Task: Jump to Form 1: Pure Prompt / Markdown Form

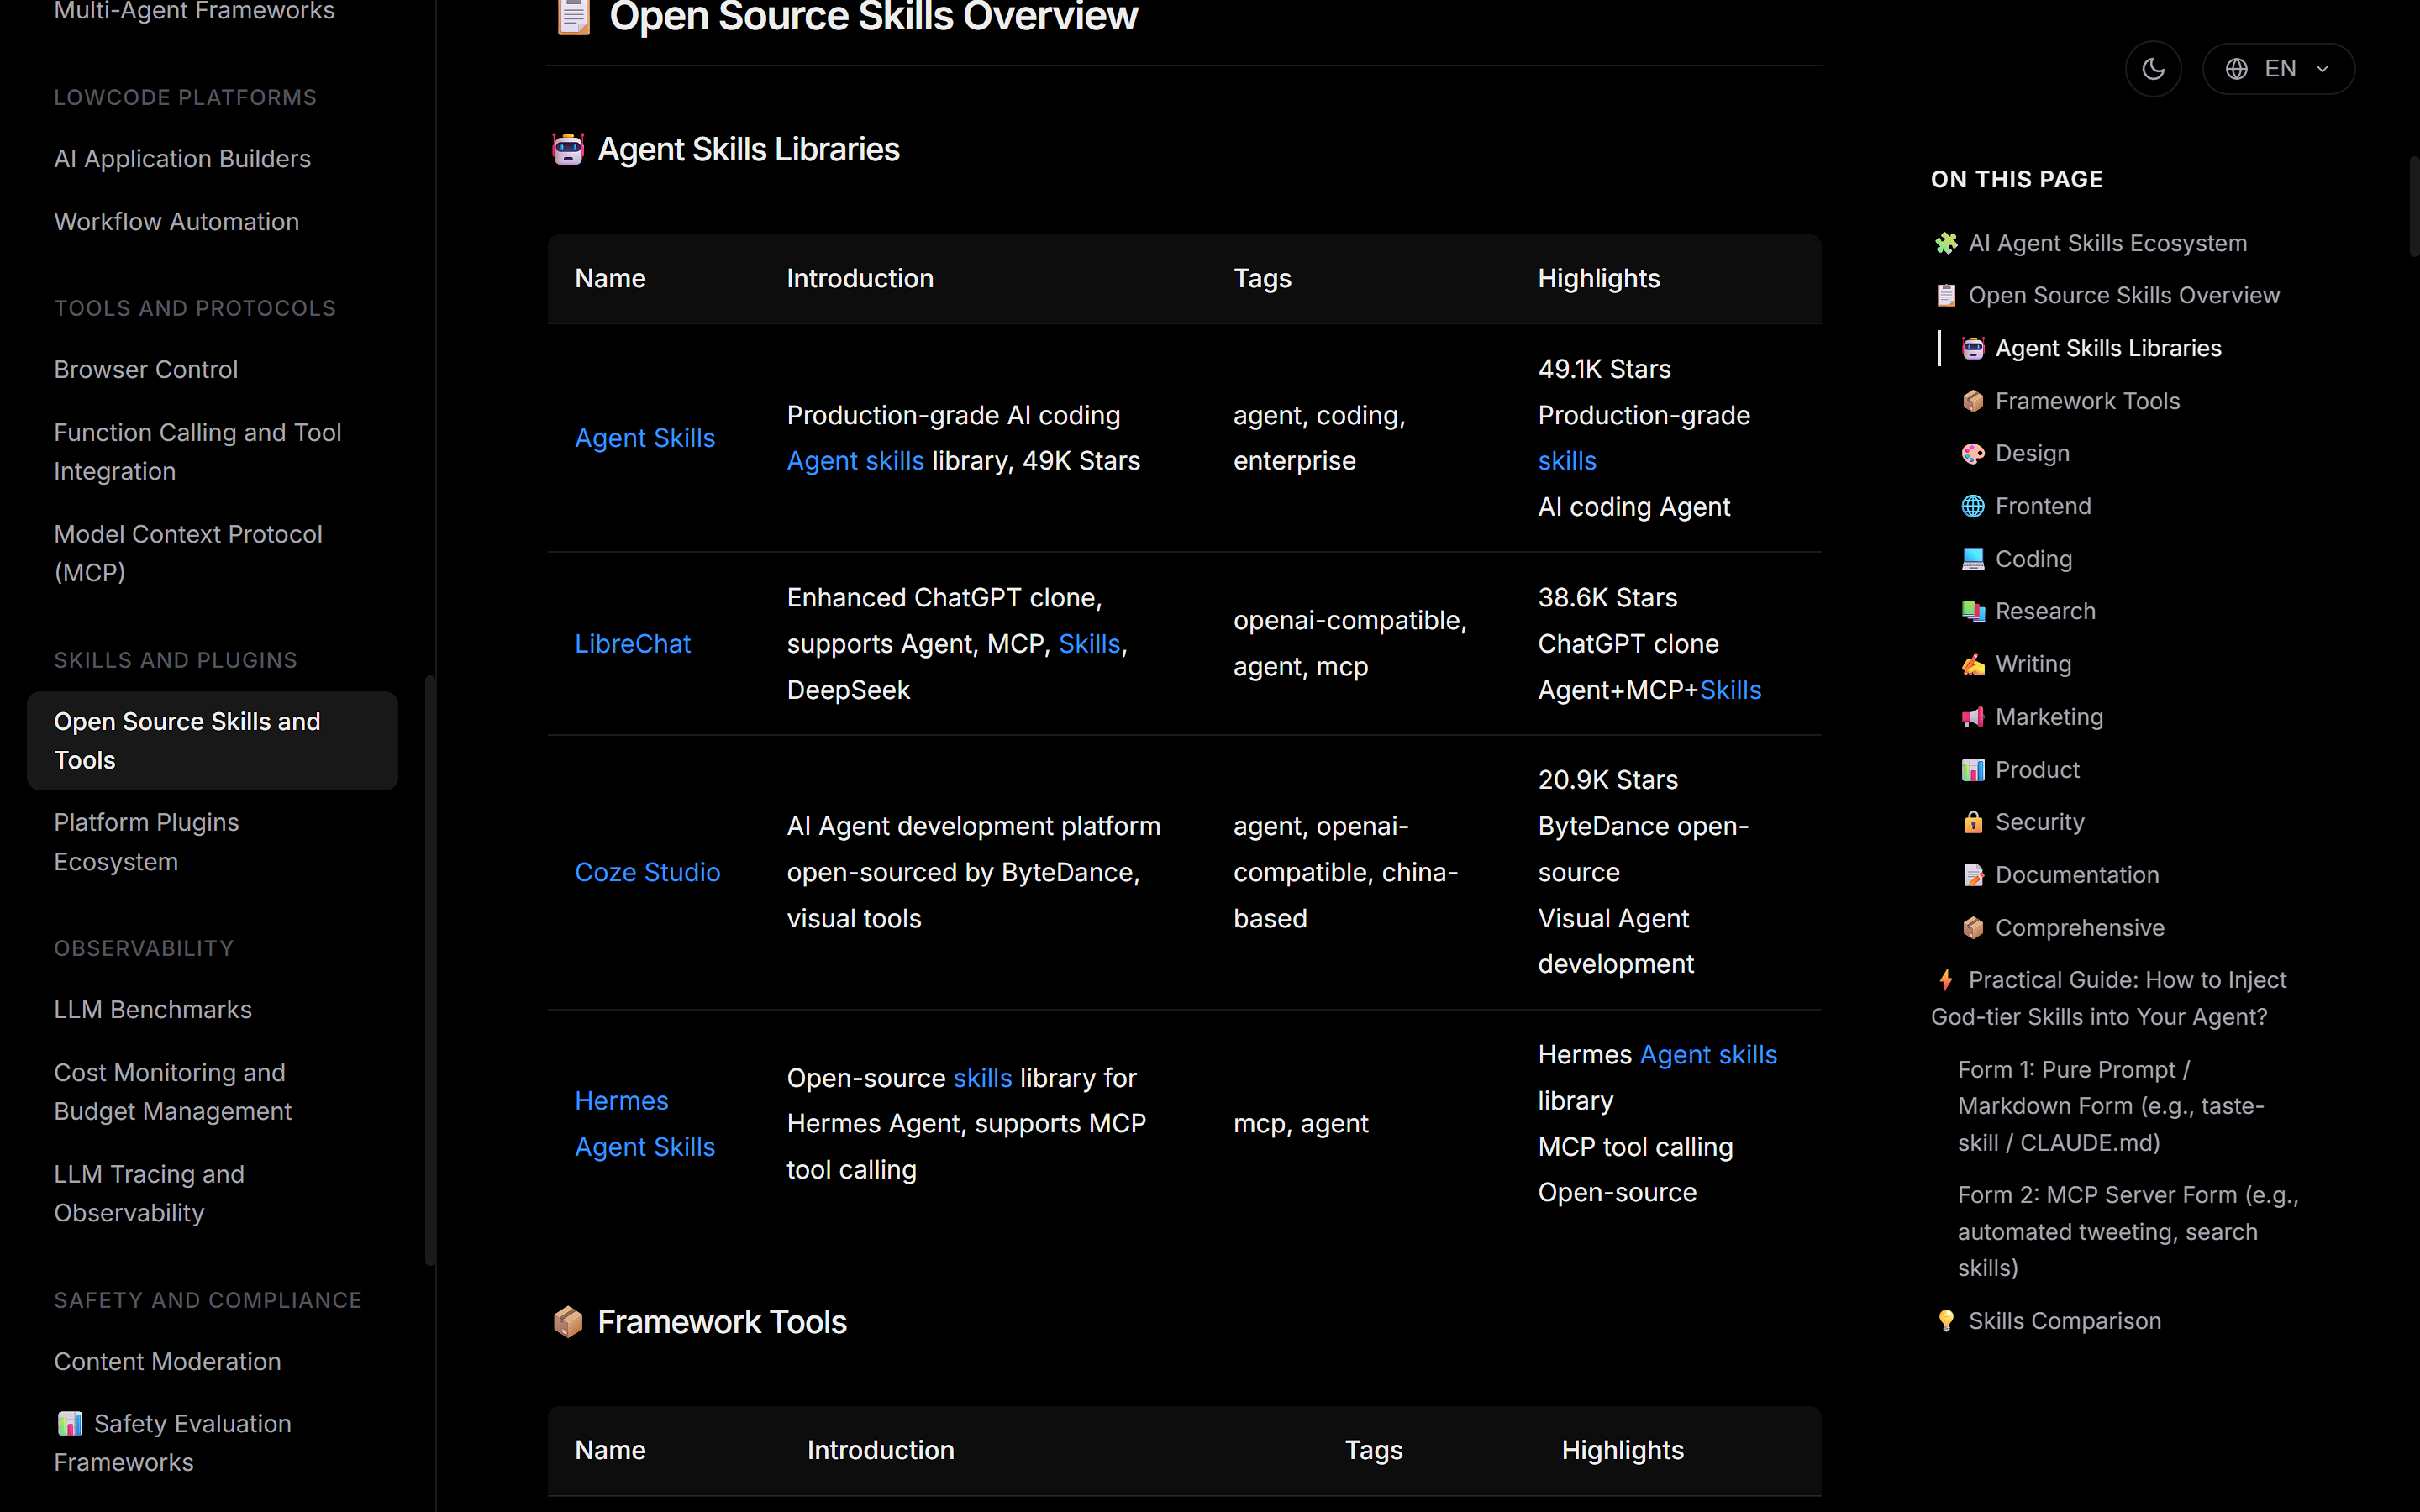Action: [x=2111, y=1106]
